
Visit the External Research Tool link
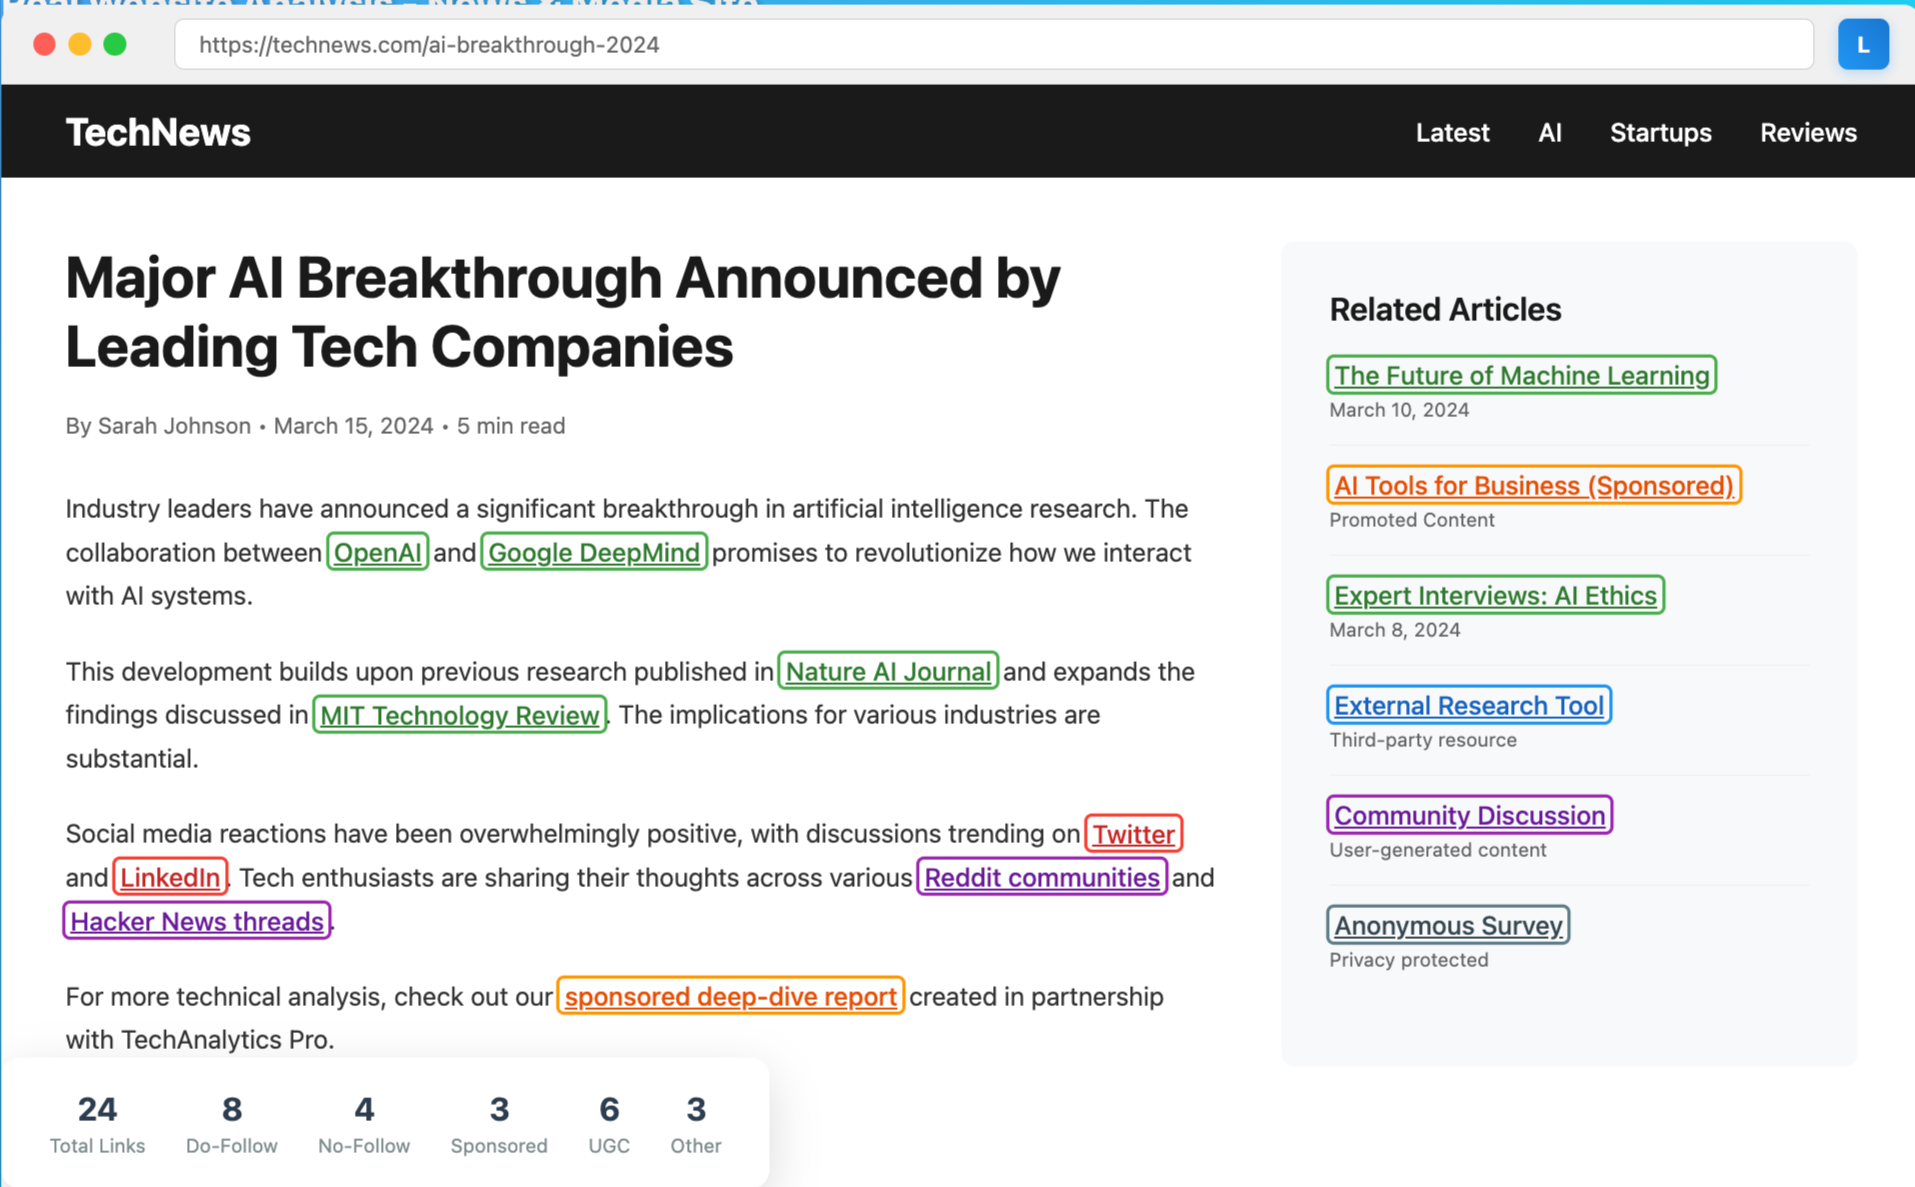click(x=1468, y=705)
